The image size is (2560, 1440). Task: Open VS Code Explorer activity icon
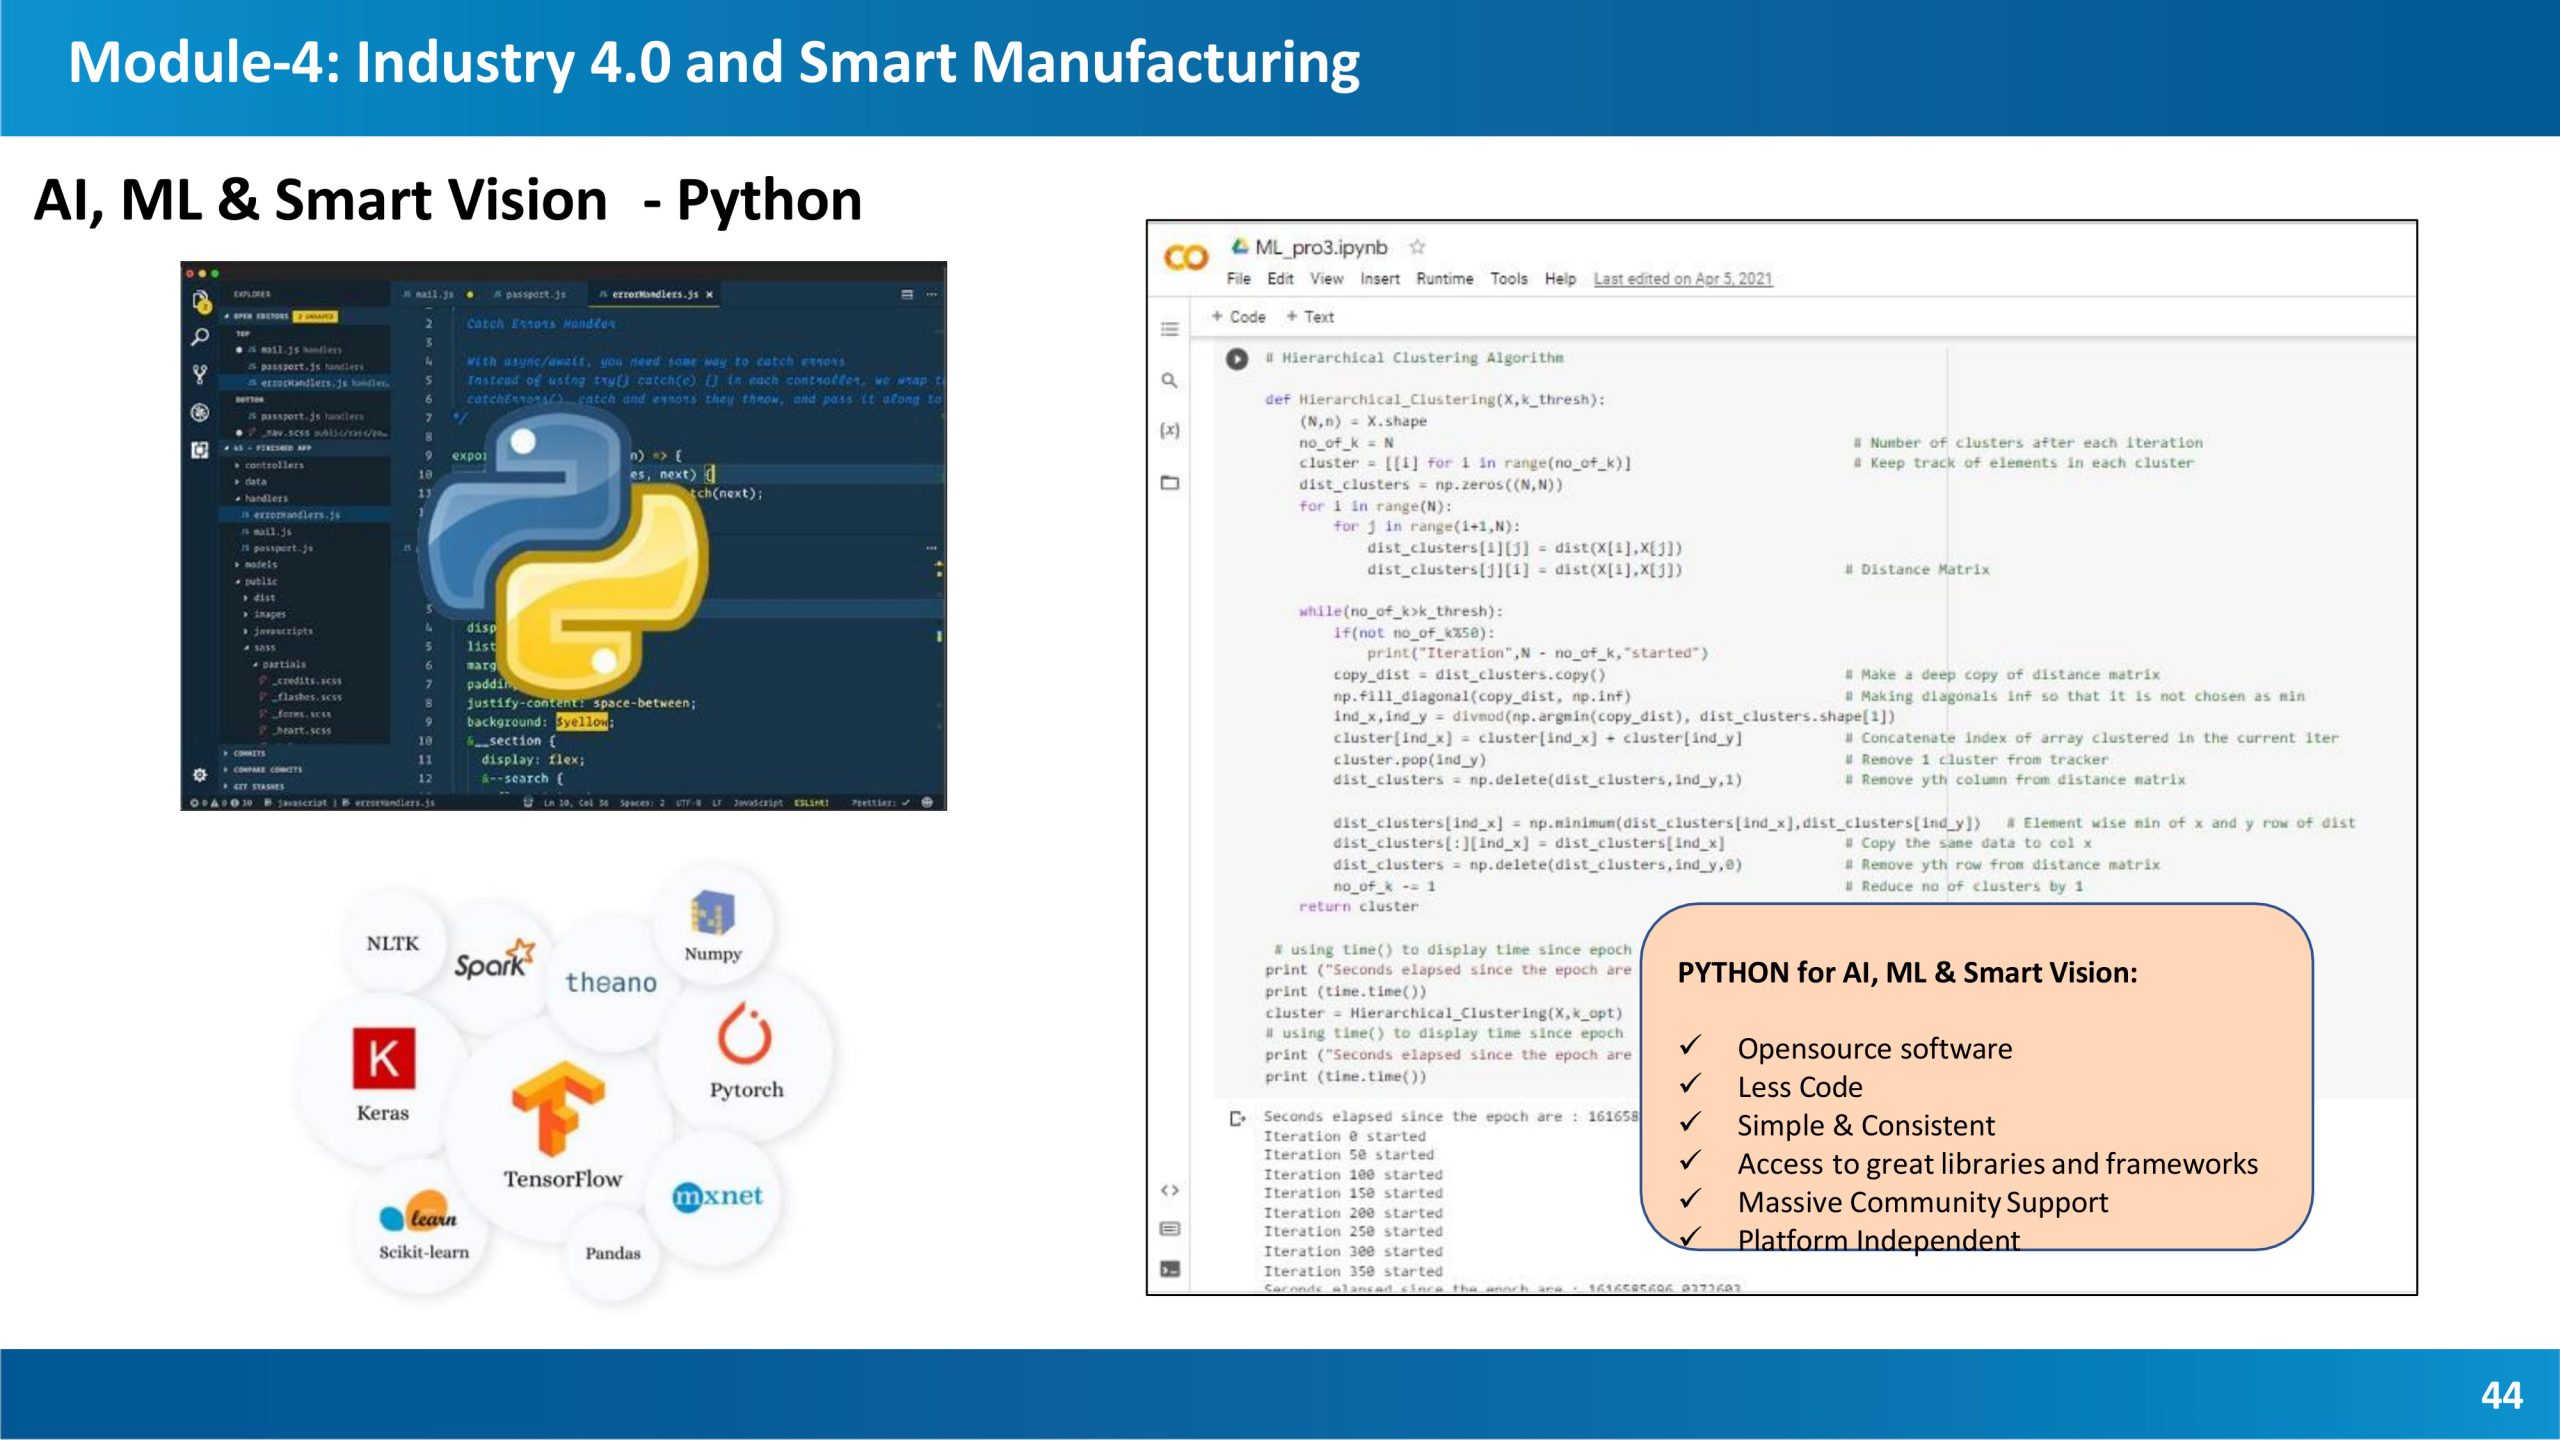coord(201,300)
